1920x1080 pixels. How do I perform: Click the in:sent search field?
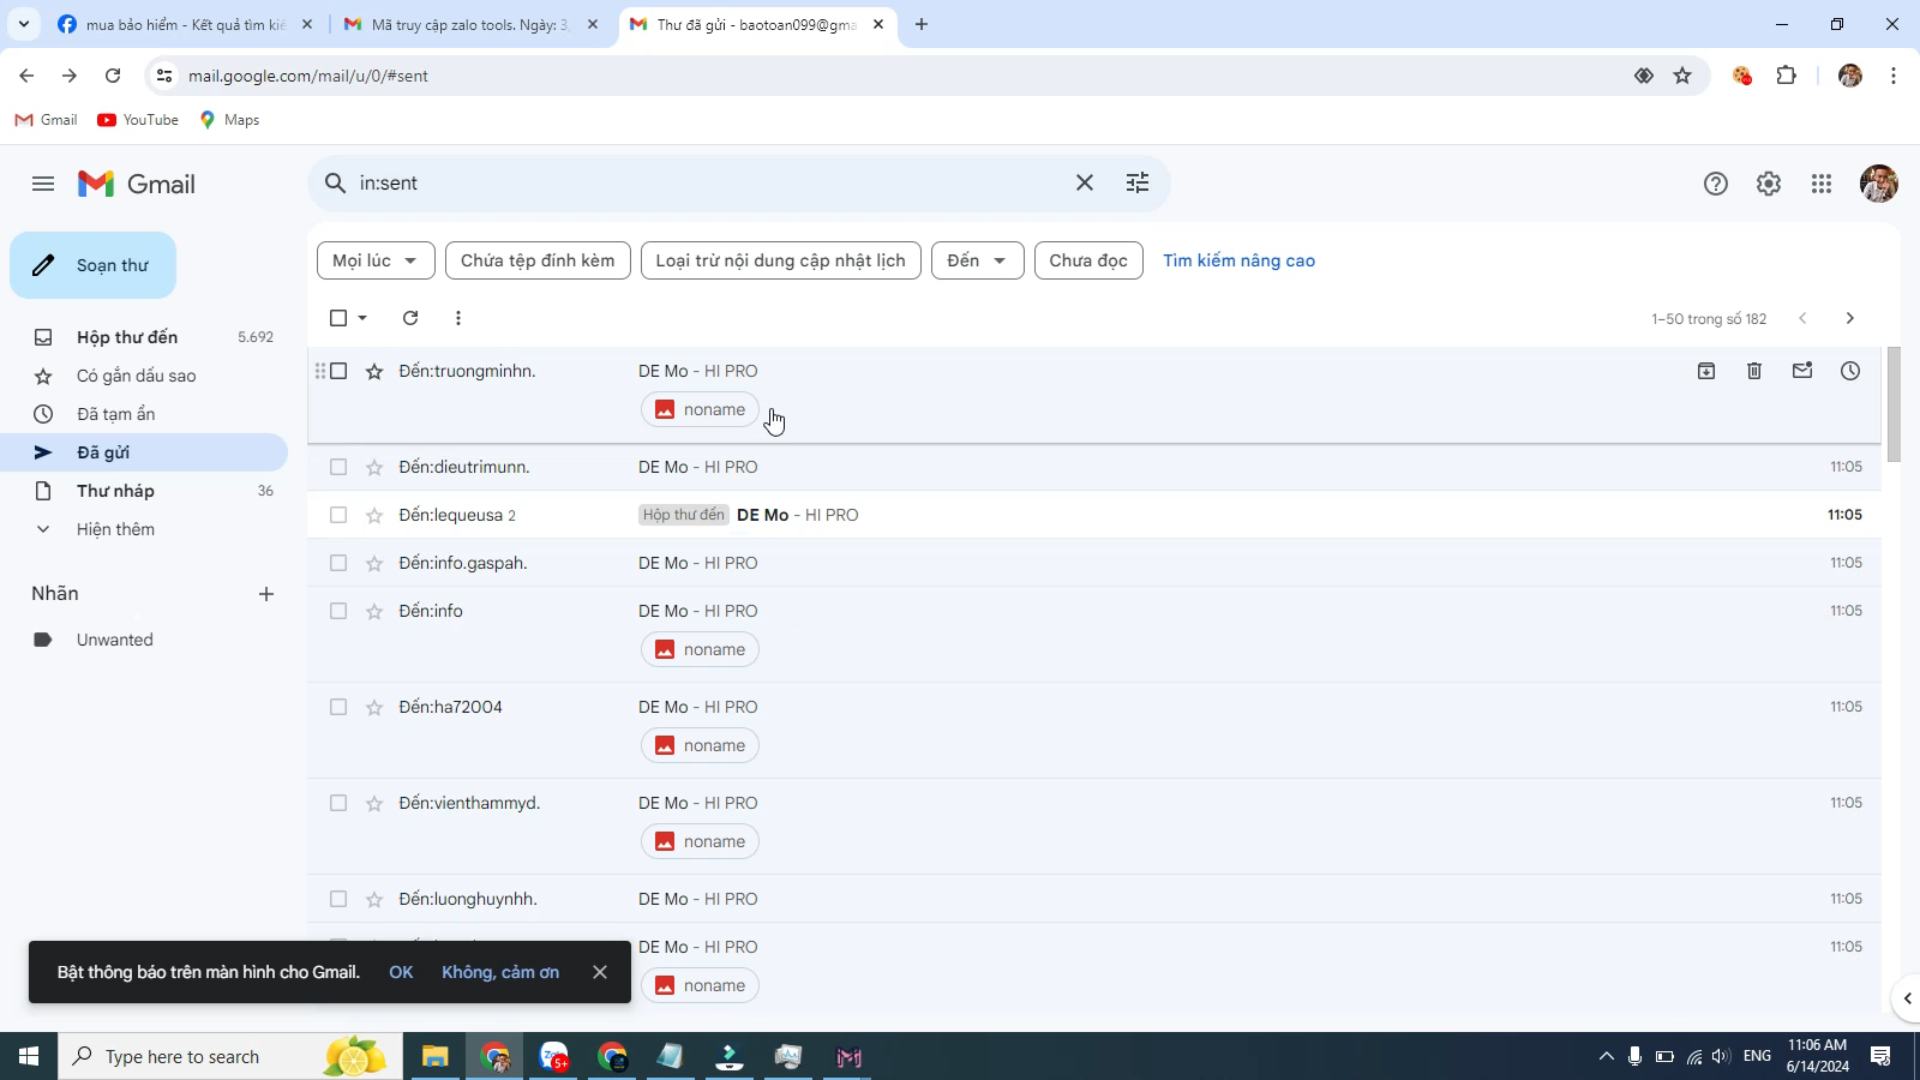[x=710, y=183]
